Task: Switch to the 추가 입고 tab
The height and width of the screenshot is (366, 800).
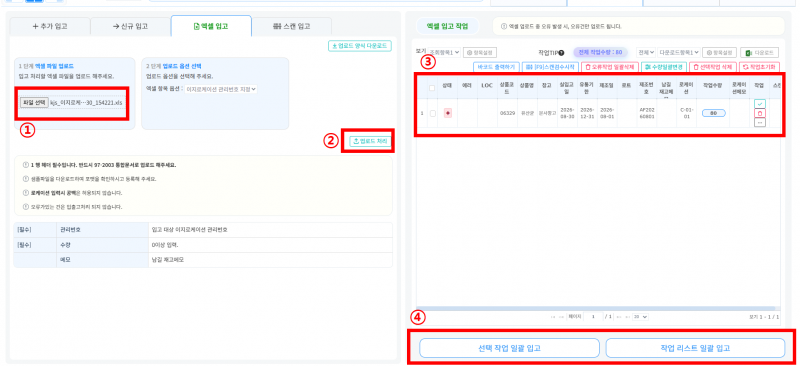Action: pos(49,26)
